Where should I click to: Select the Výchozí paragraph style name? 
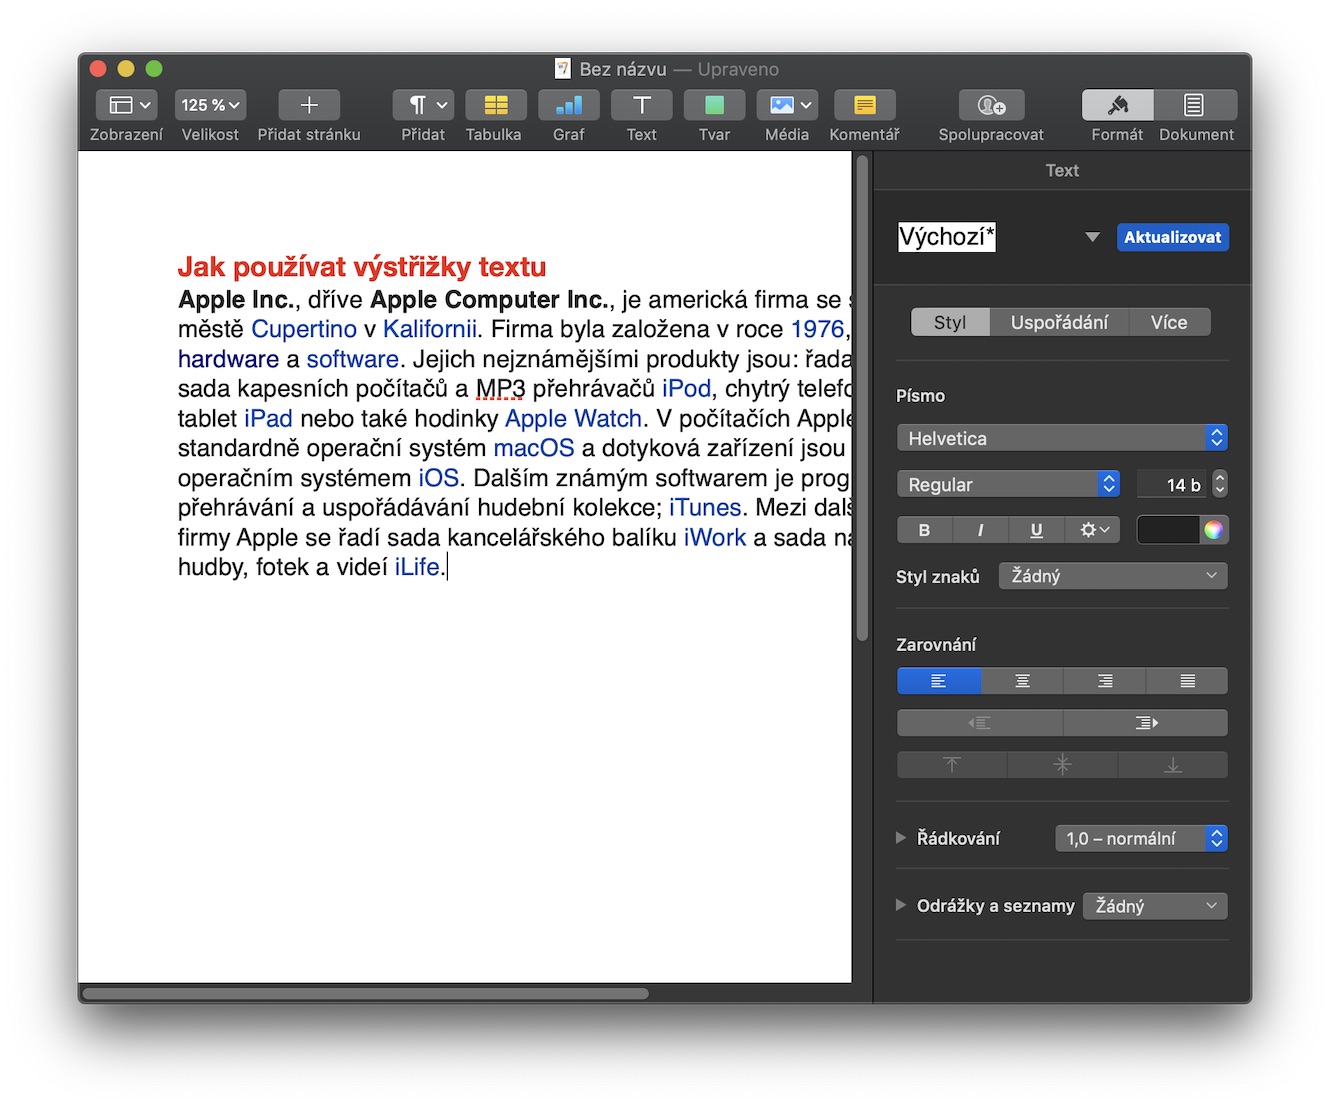pyautogui.click(x=947, y=237)
